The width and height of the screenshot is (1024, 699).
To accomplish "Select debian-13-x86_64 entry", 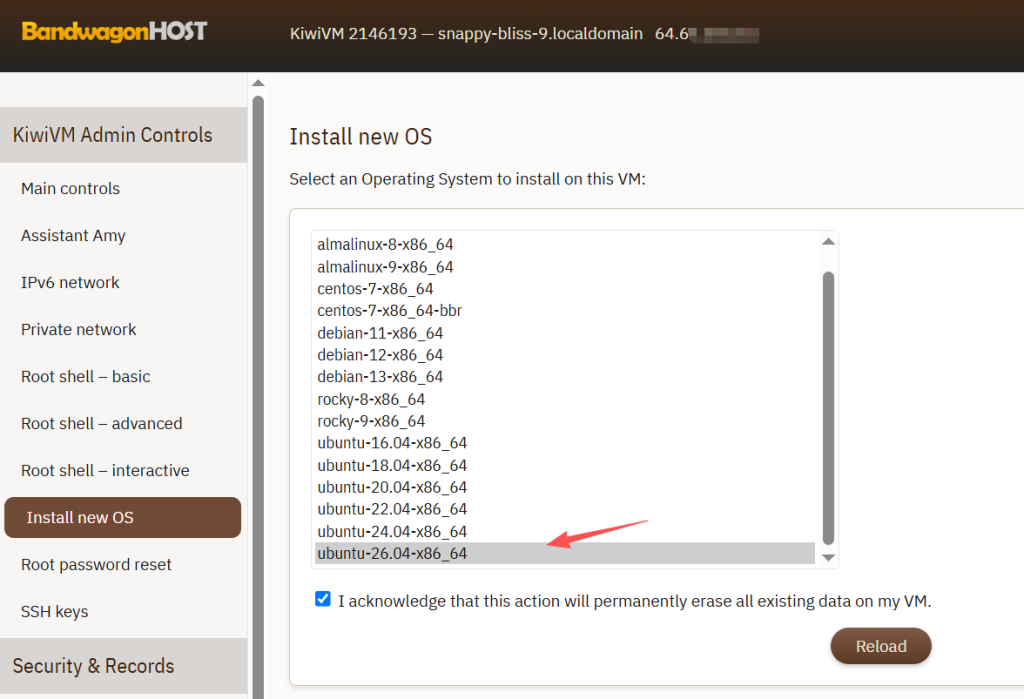I will pyautogui.click(x=565, y=377).
